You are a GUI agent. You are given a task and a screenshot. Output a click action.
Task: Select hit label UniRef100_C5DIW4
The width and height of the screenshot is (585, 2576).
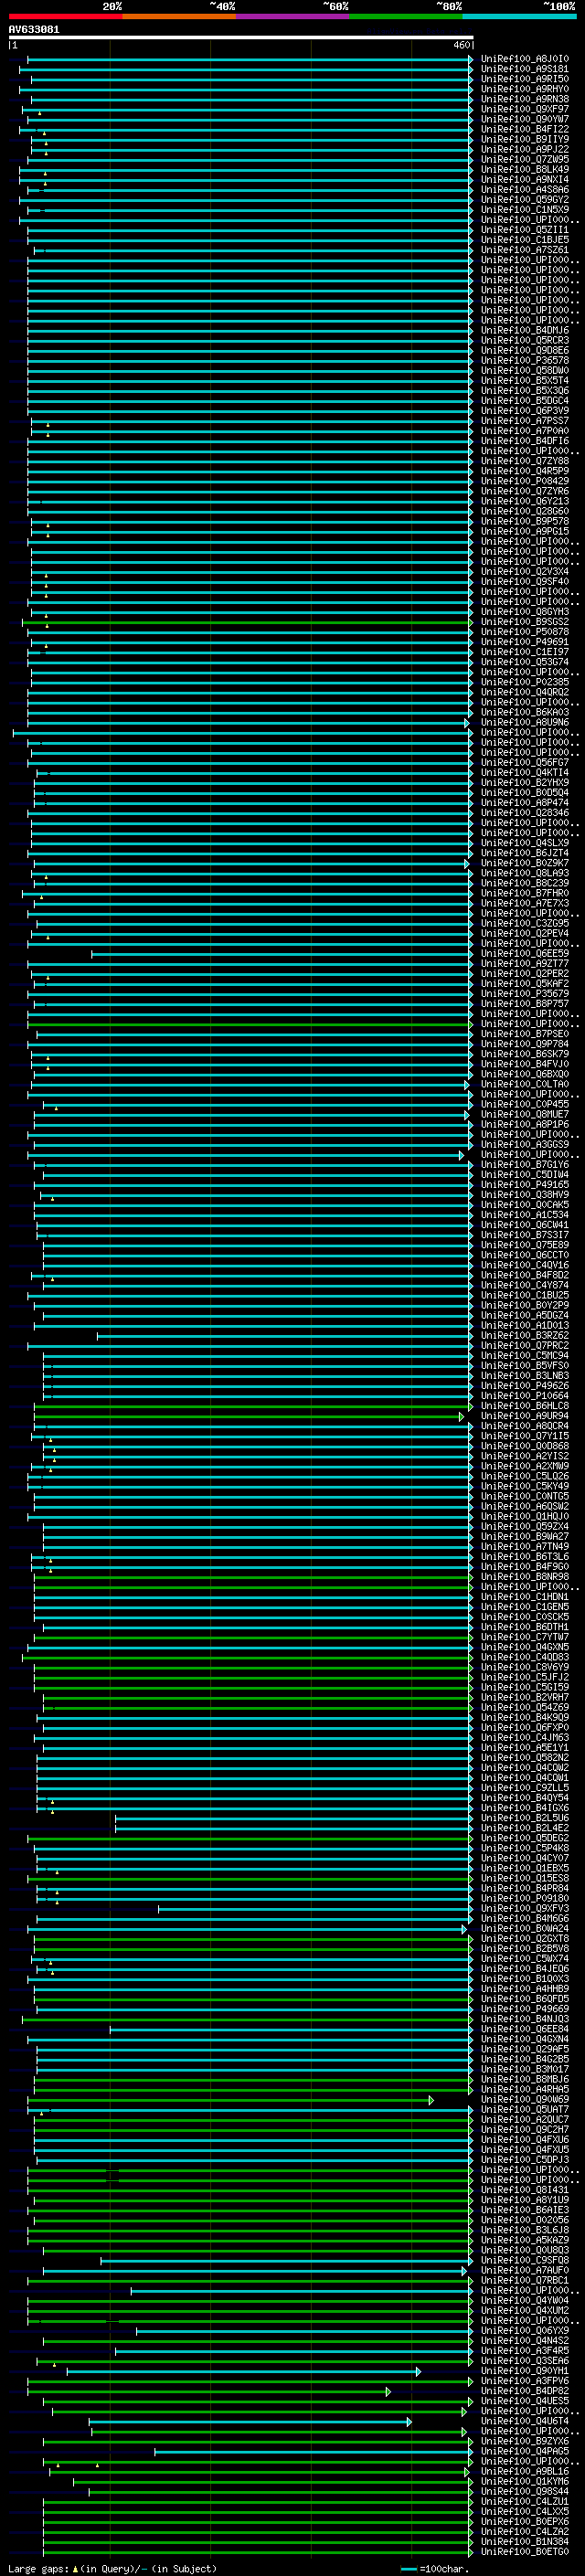(x=525, y=1174)
